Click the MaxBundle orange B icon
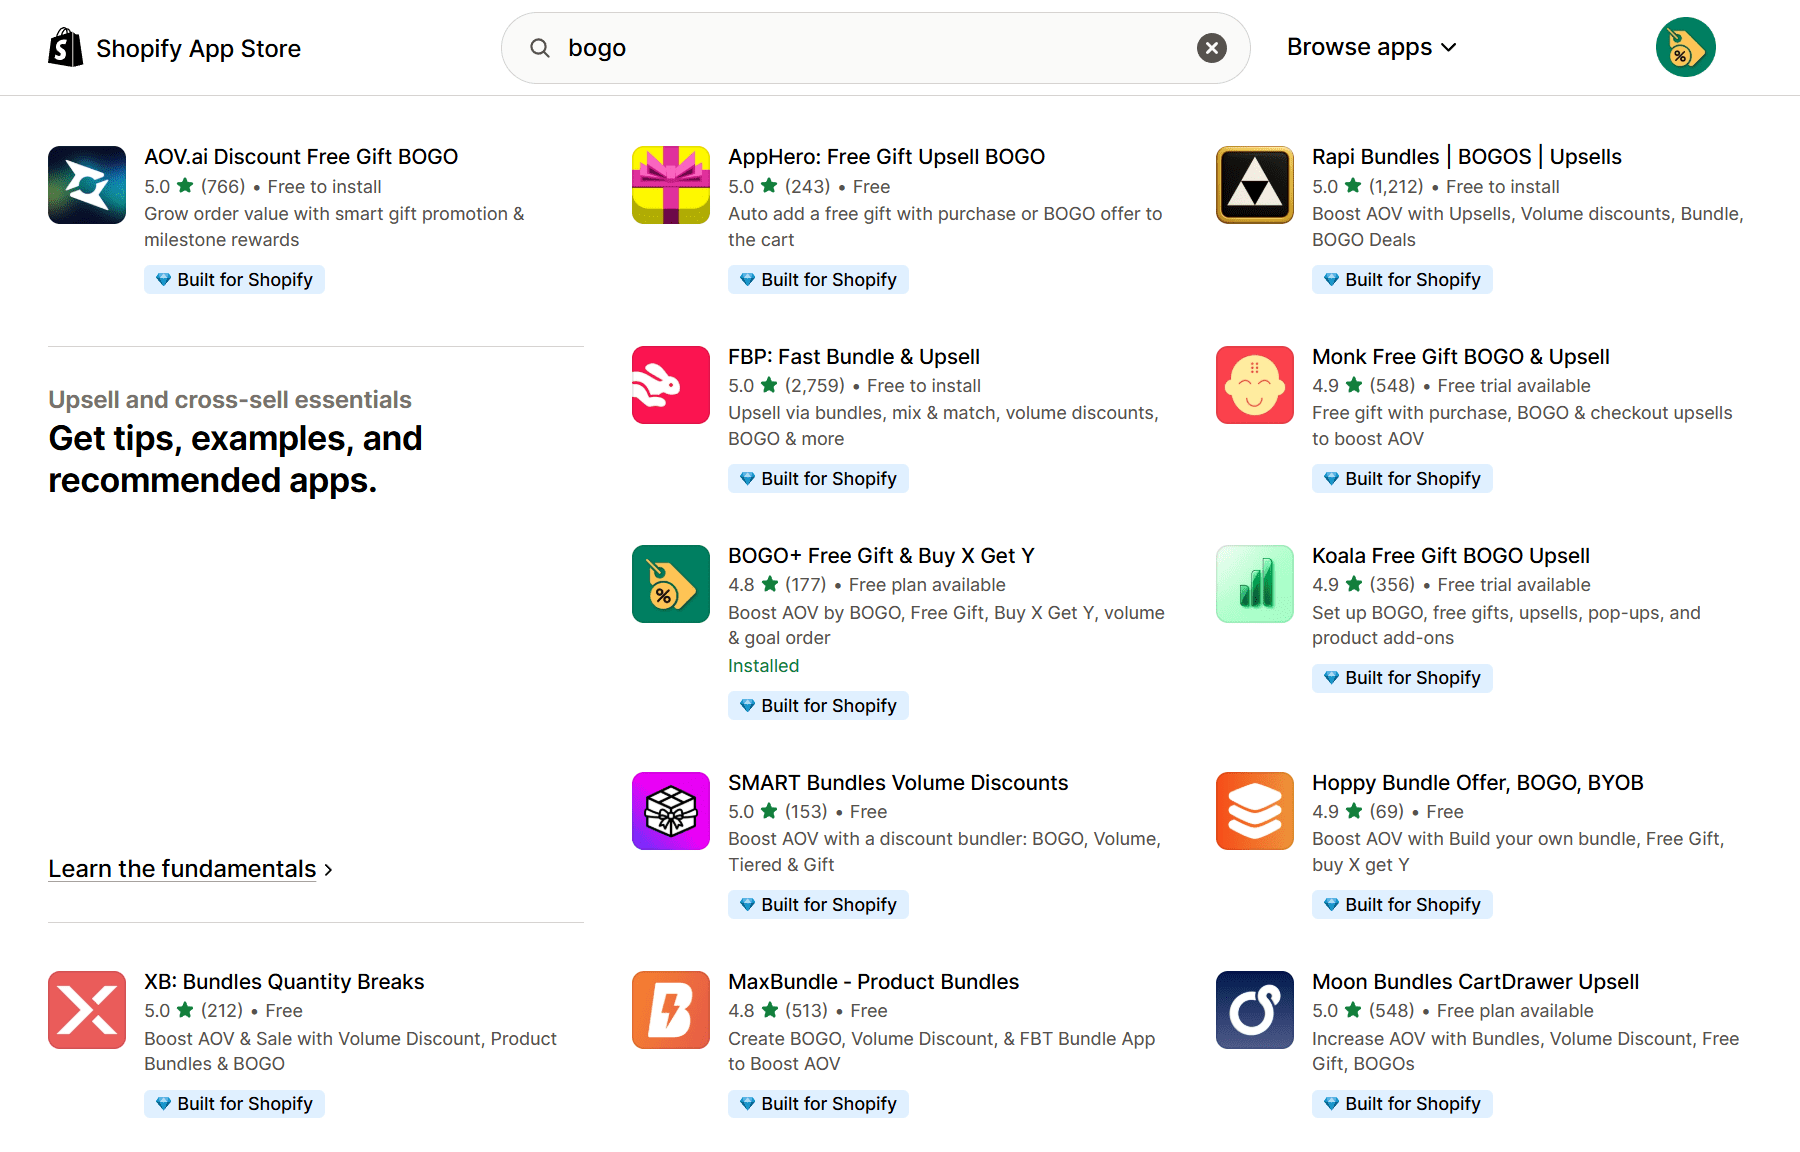Image resolution: width=1800 pixels, height=1152 pixels. tap(671, 1010)
